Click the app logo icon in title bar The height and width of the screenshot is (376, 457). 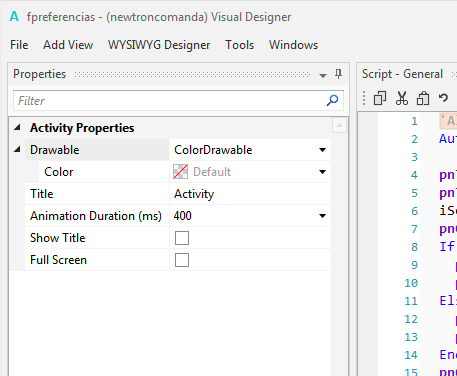pyautogui.click(x=14, y=16)
